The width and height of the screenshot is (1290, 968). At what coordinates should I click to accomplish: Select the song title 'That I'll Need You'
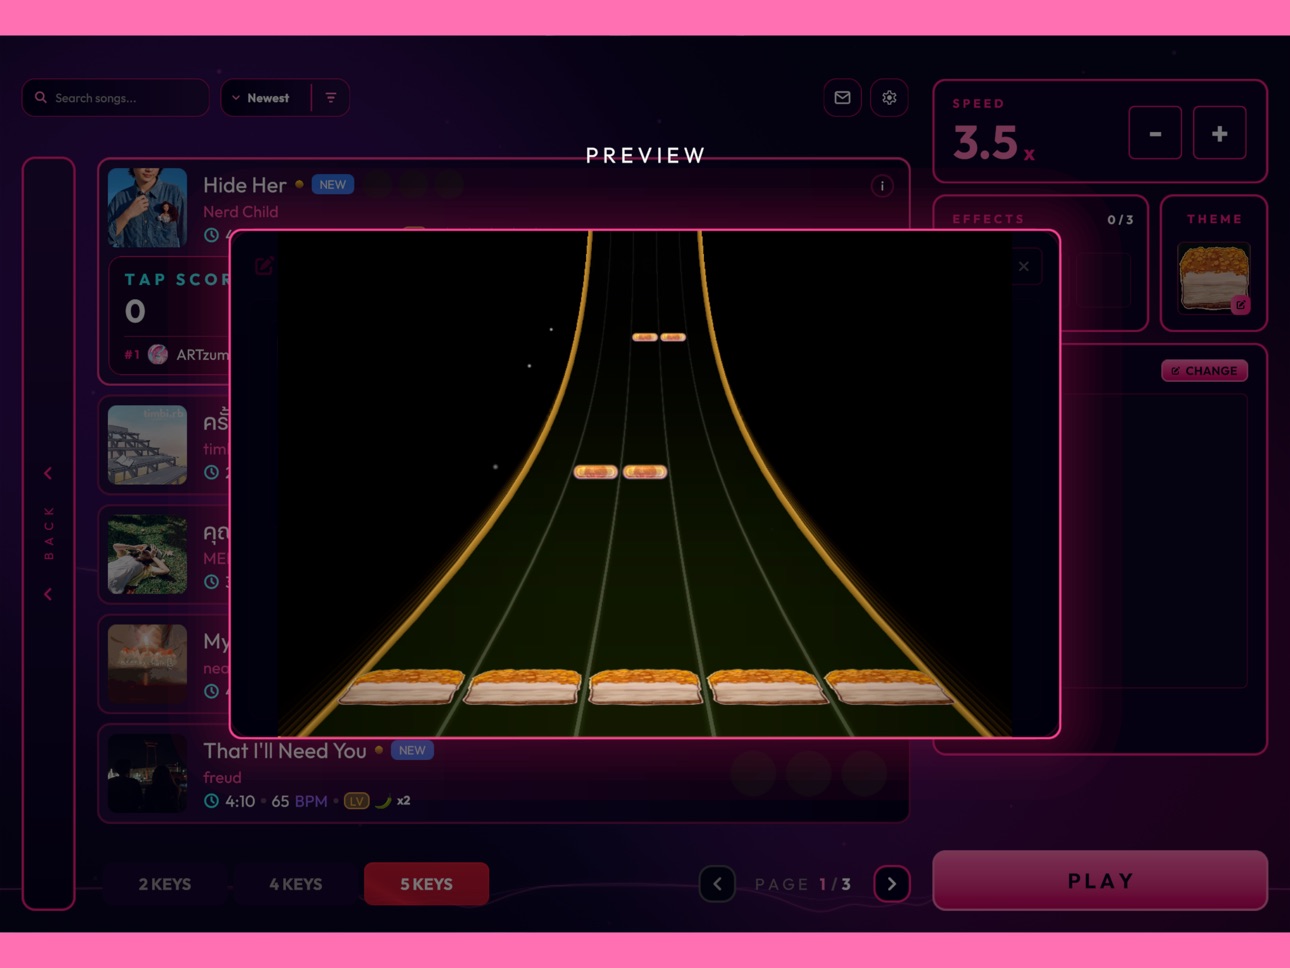point(285,751)
